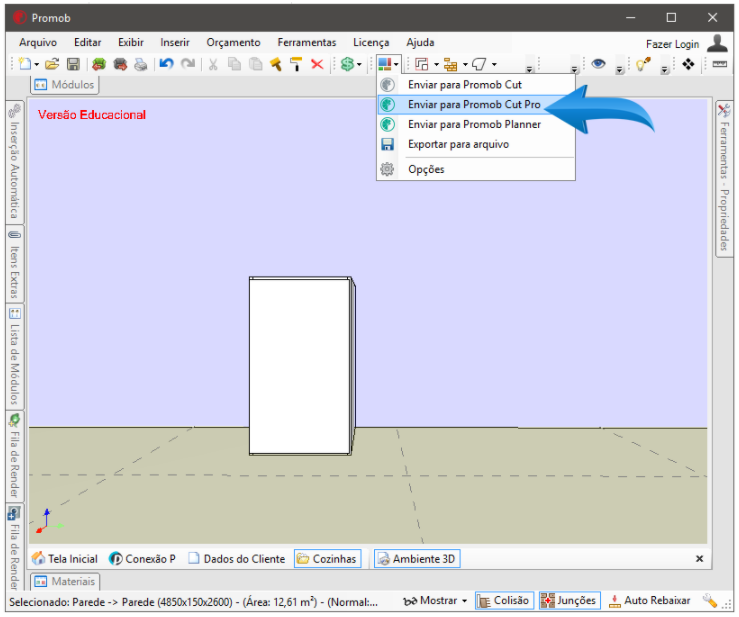Copy selection with the copy icon

tap(234, 64)
